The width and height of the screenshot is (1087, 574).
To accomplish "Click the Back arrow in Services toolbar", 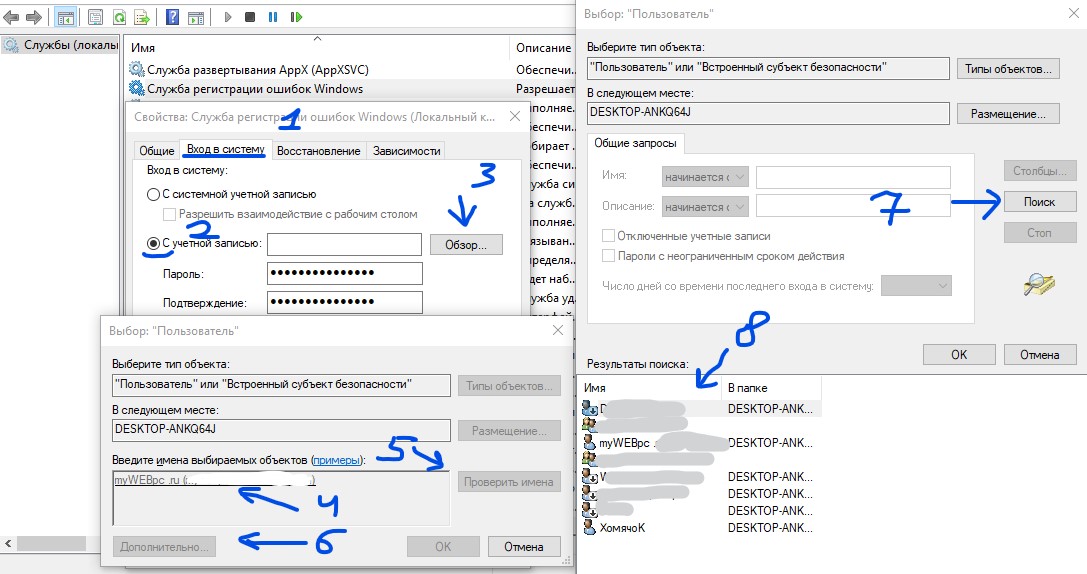I will tap(11, 17).
